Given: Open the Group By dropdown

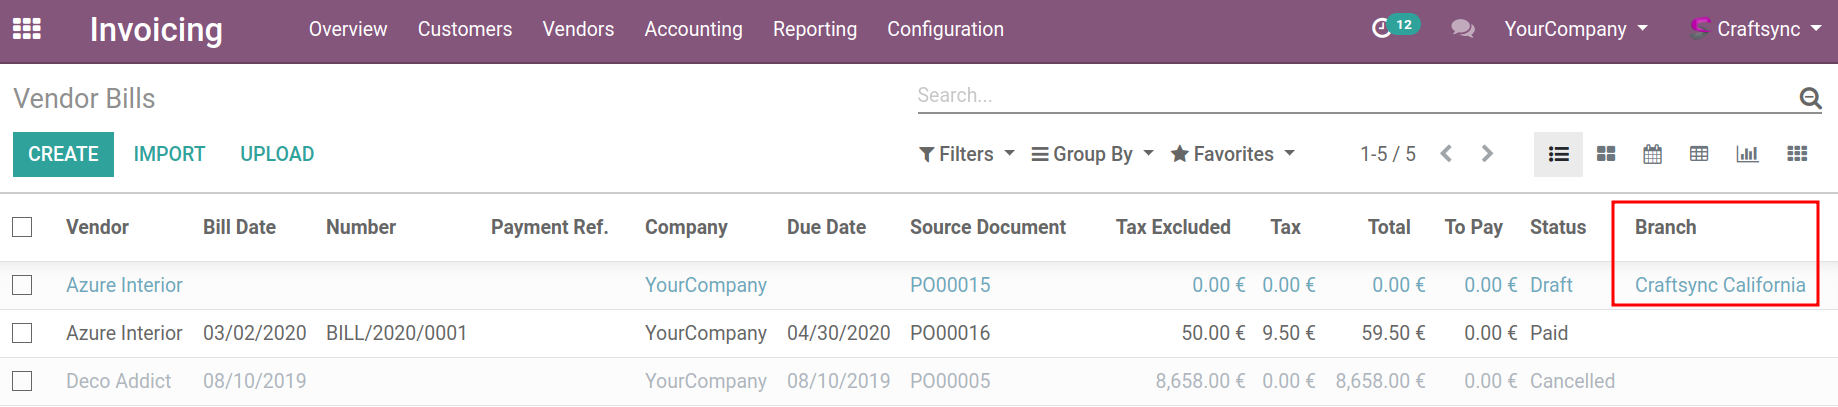Looking at the screenshot, I should tap(1092, 154).
